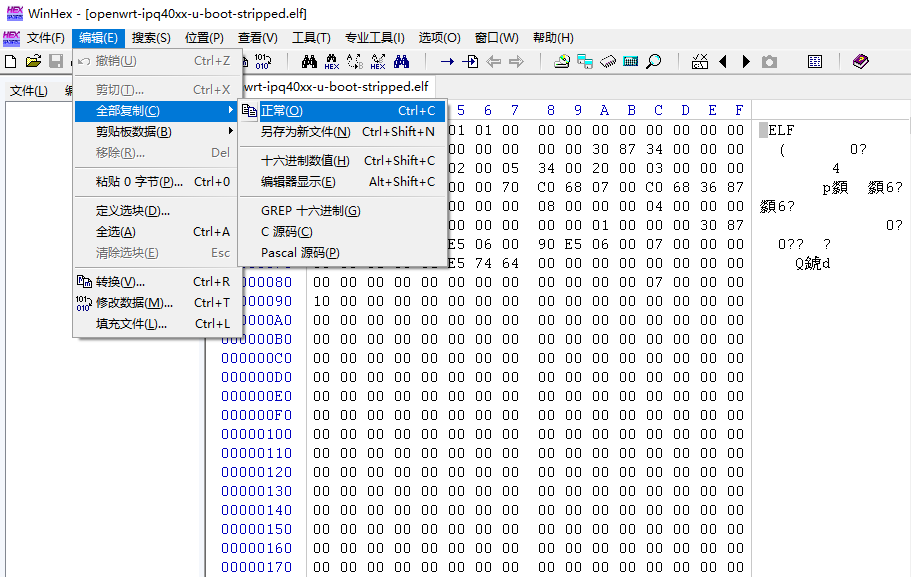The image size is (911, 577).
Task: Open the 查看(V) menu
Action: [x=257, y=38]
